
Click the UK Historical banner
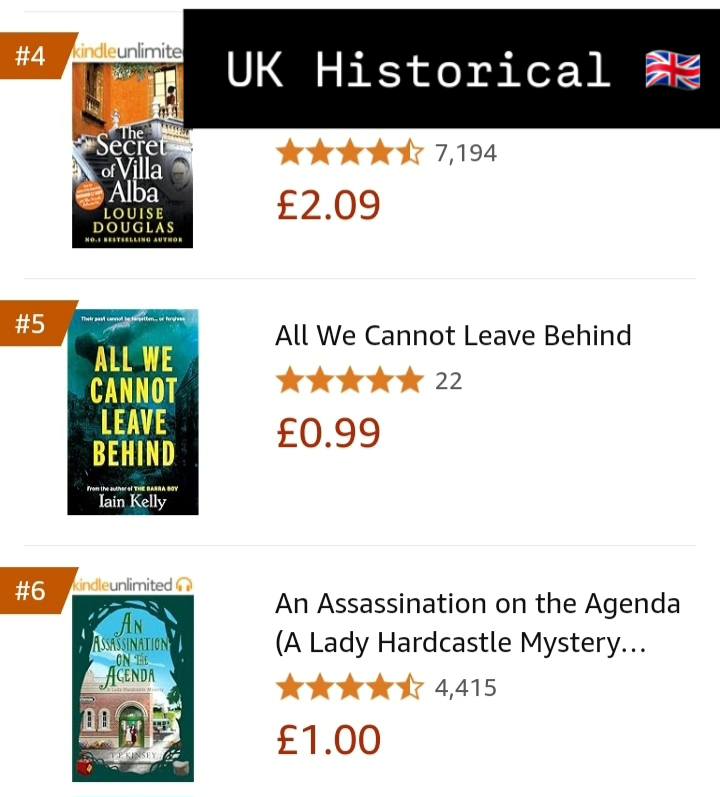418,70
